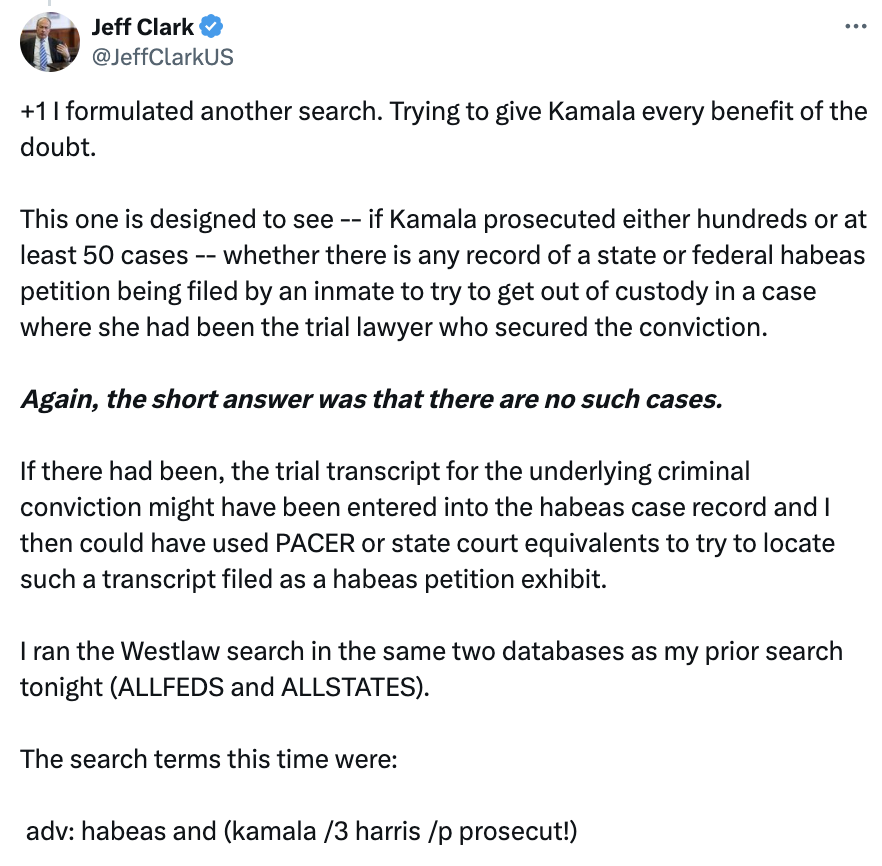This screenshot has height=866, width=882.
Task: Click the 'adv: habeas and' search query line
Action: pos(302,831)
